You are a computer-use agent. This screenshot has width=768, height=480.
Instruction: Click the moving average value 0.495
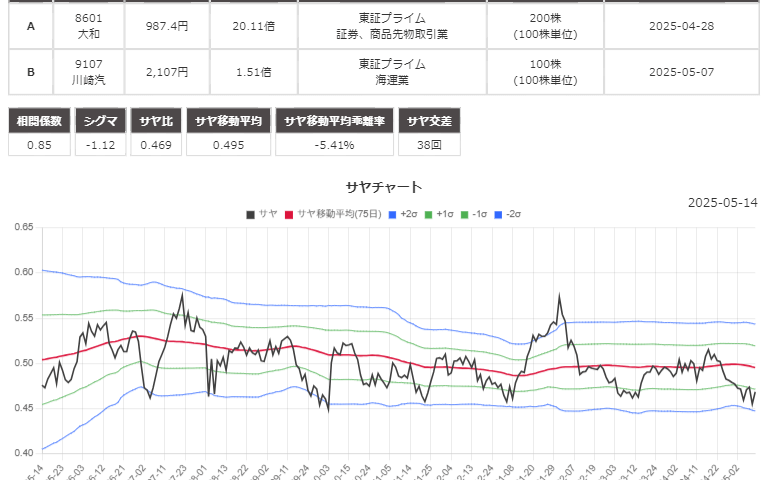coord(228,145)
